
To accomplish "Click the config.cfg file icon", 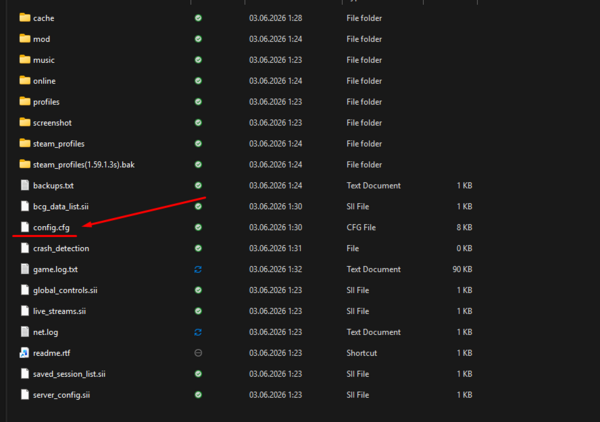I will tap(25, 227).
